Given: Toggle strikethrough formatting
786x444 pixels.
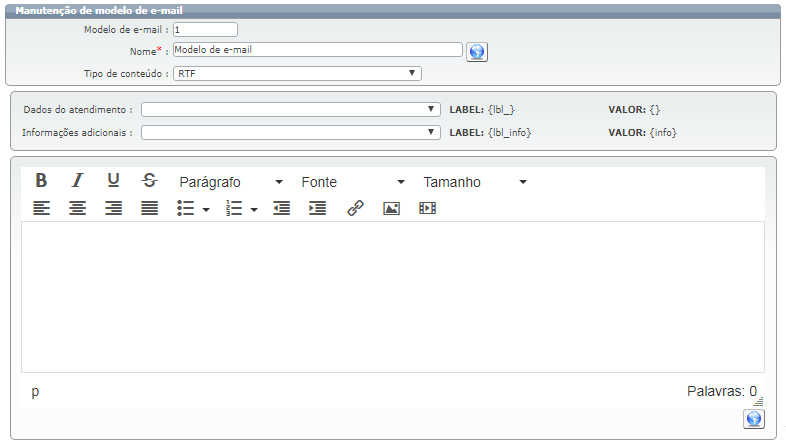Looking at the screenshot, I should point(149,180).
